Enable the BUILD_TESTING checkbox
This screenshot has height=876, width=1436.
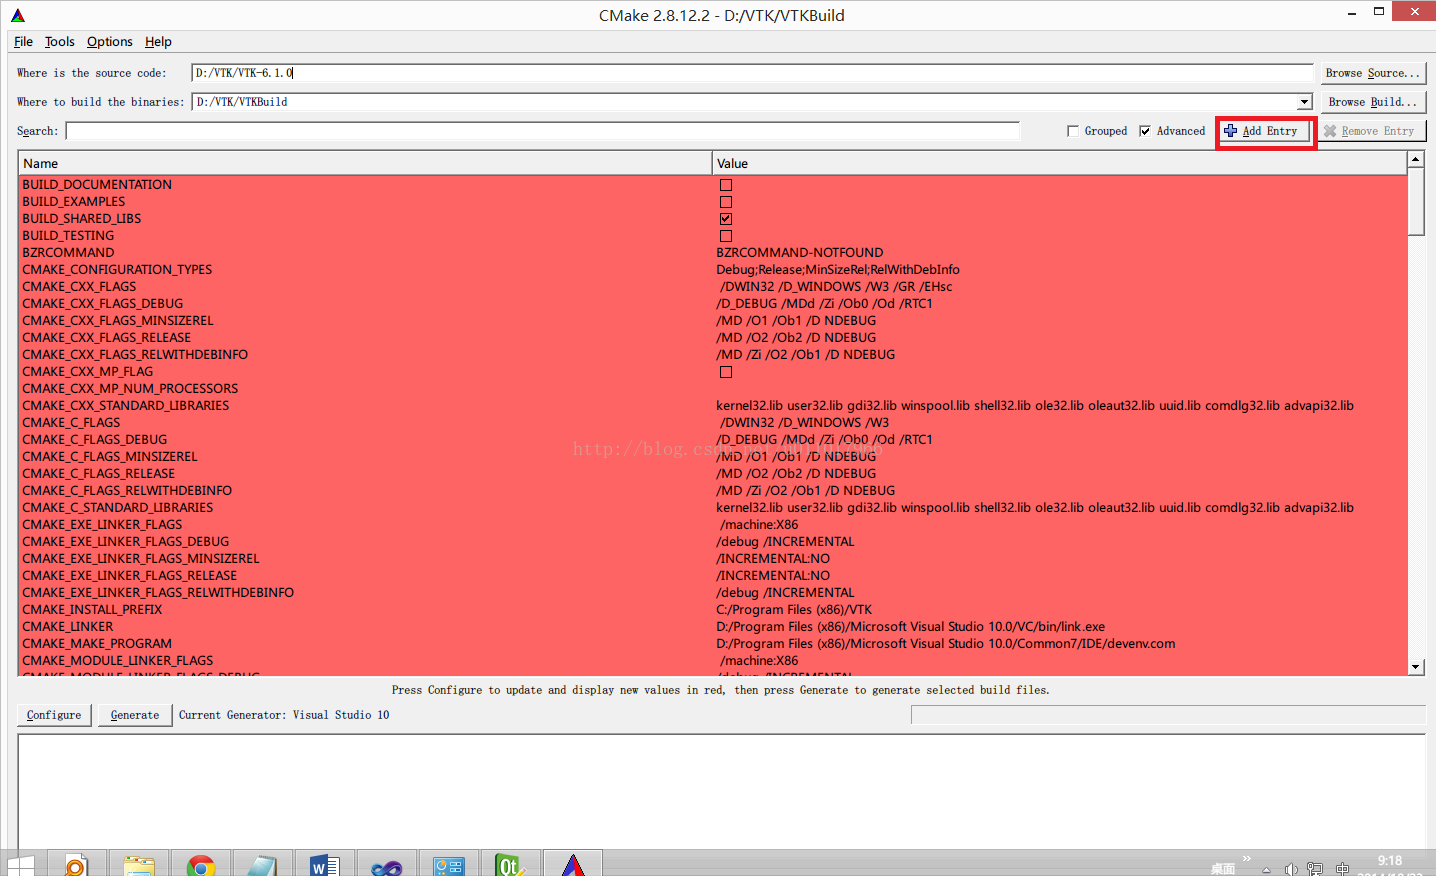[x=726, y=236]
